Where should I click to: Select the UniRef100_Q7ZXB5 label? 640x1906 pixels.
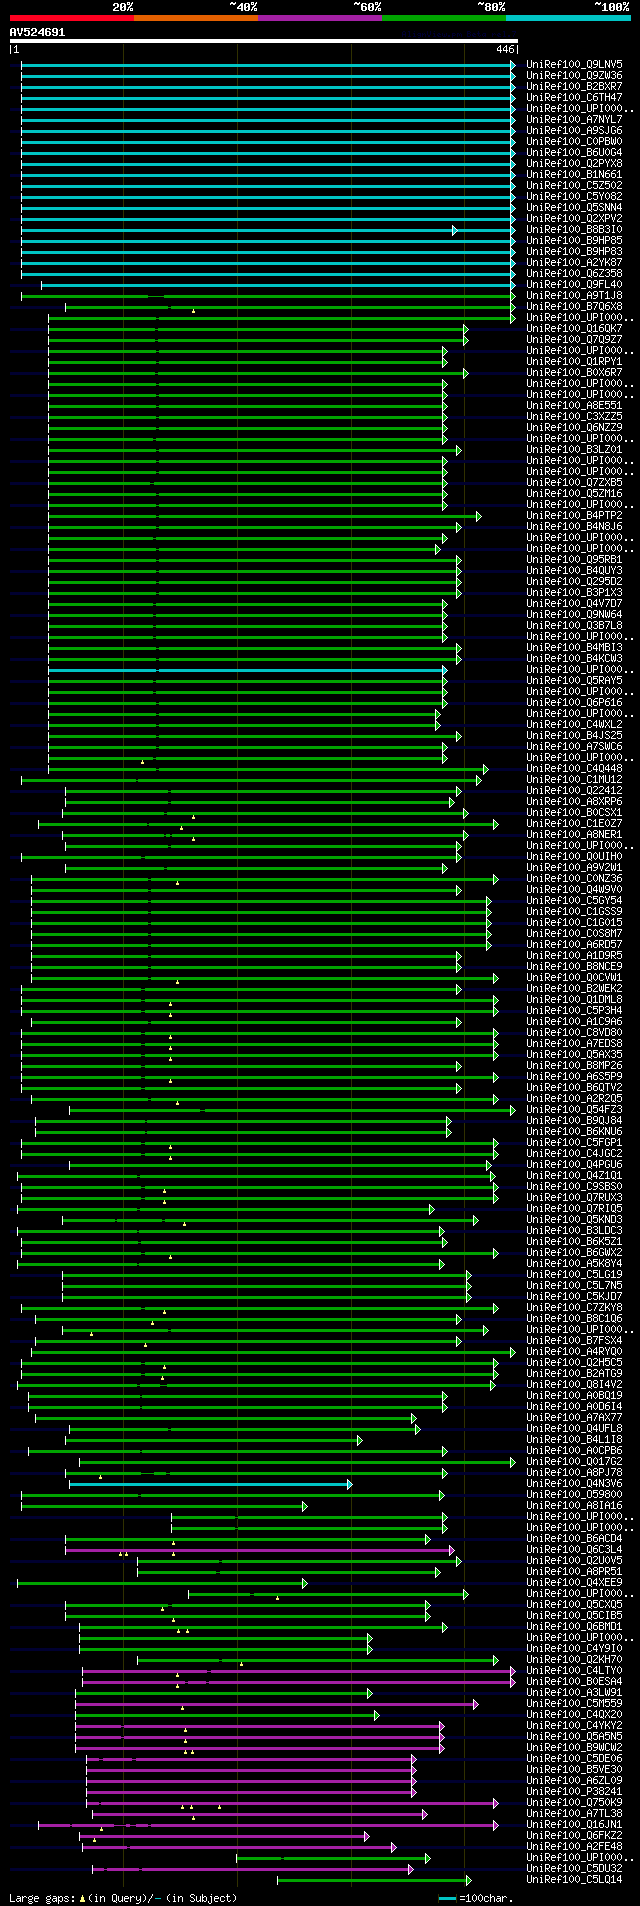574,482
